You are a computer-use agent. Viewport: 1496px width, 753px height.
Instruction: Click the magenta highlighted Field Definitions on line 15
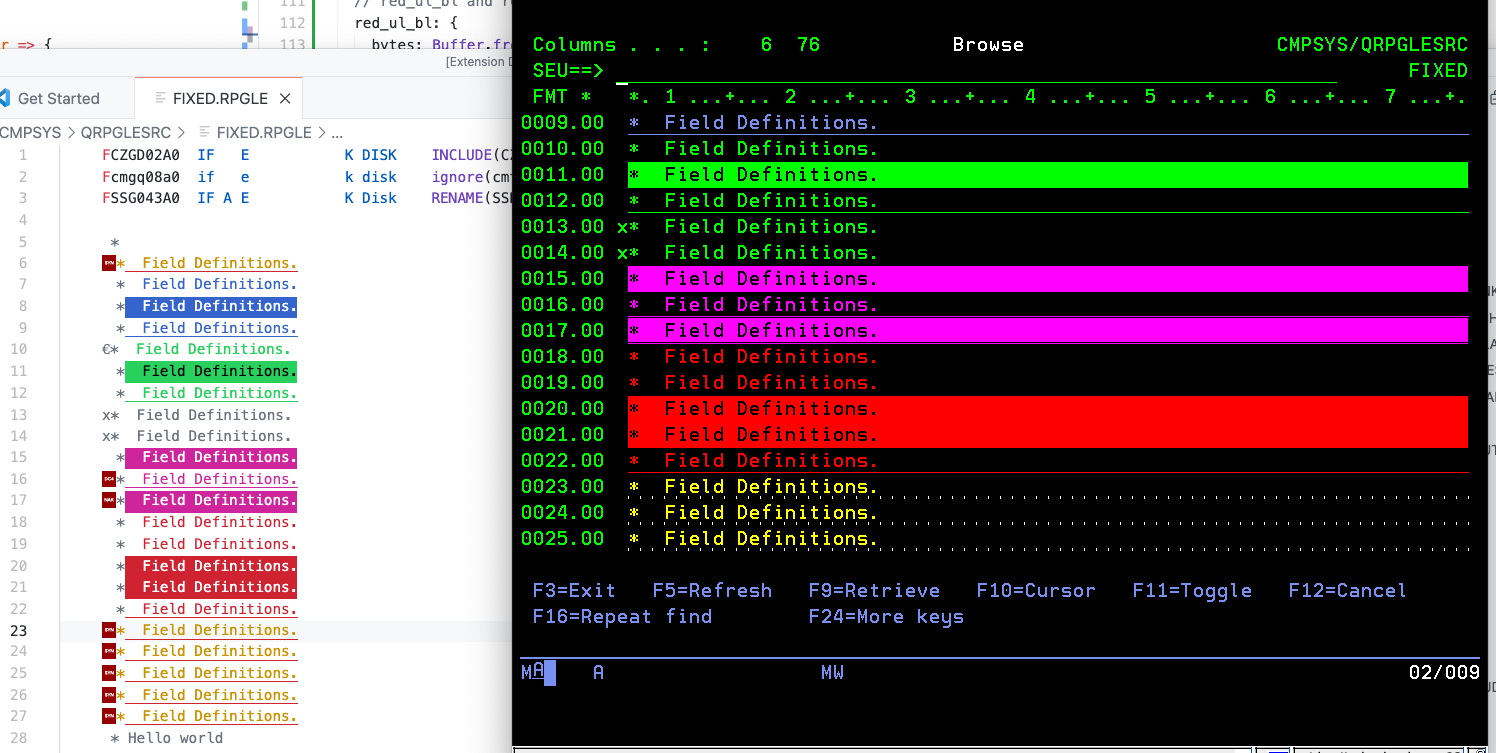tap(211, 457)
